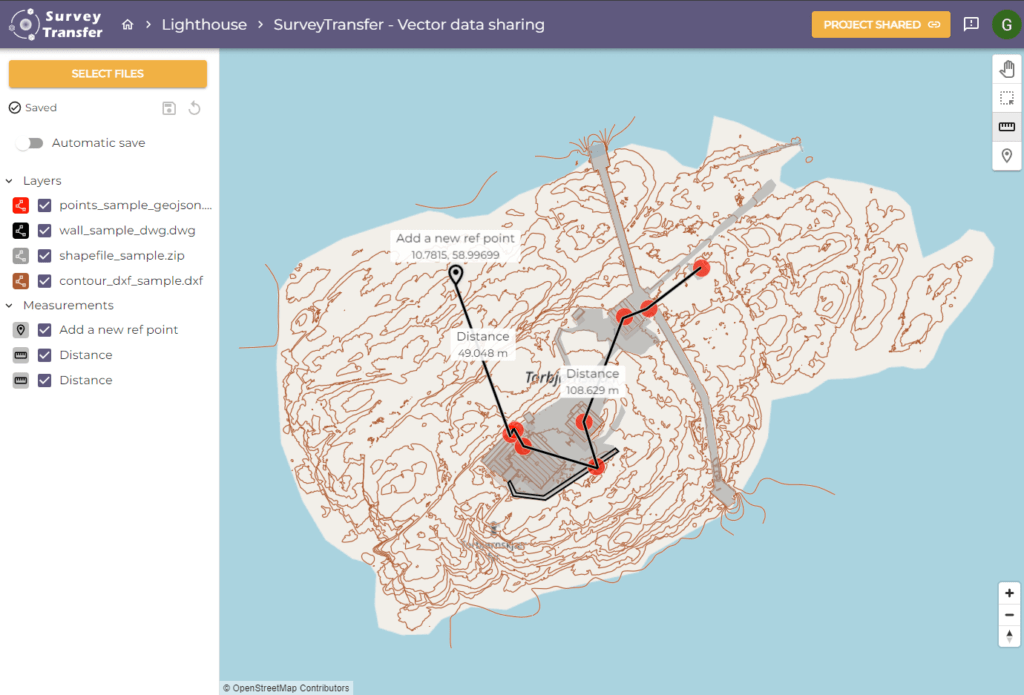This screenshot has width=1024, height=695.
Task: Select the reference point marker tool
Action: (x=1007, y=155)
